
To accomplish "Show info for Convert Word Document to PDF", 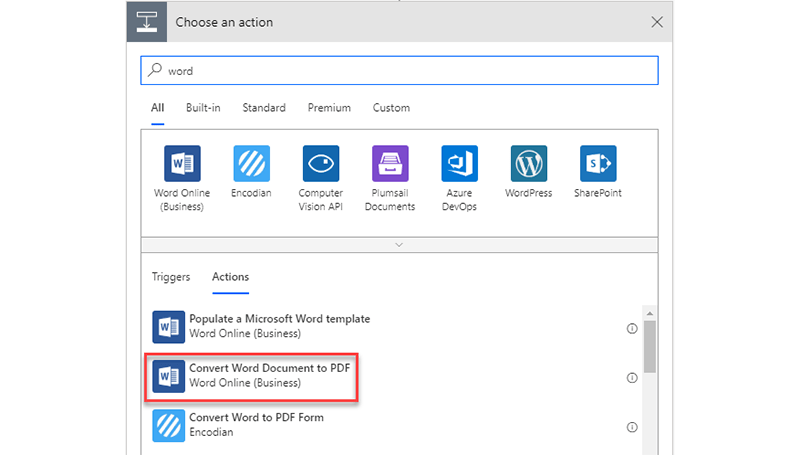I will click(632, 378).
